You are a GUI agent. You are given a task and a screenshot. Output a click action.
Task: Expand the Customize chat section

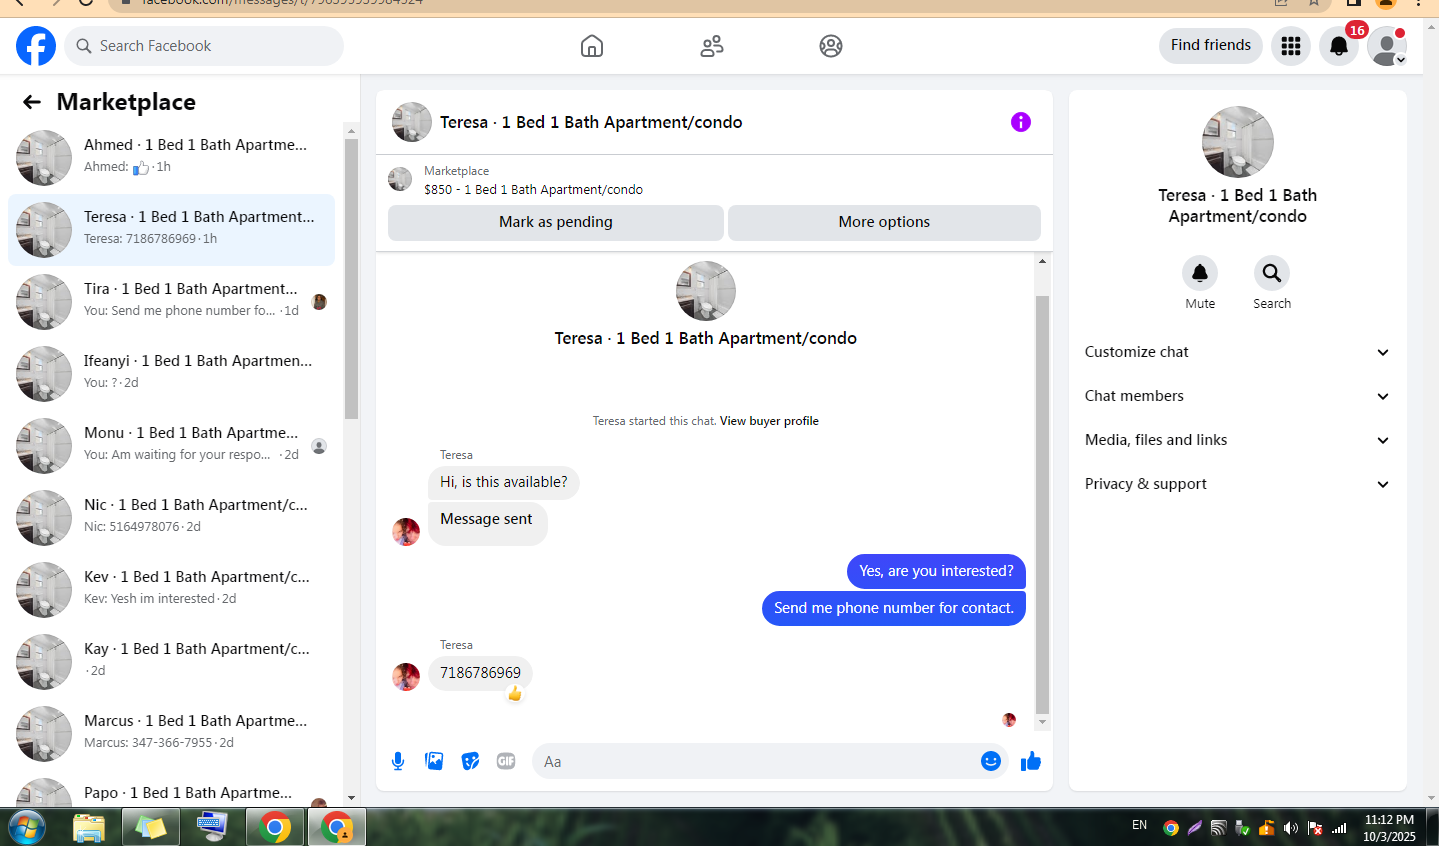pyautogui.click(x=1238, y=352)
